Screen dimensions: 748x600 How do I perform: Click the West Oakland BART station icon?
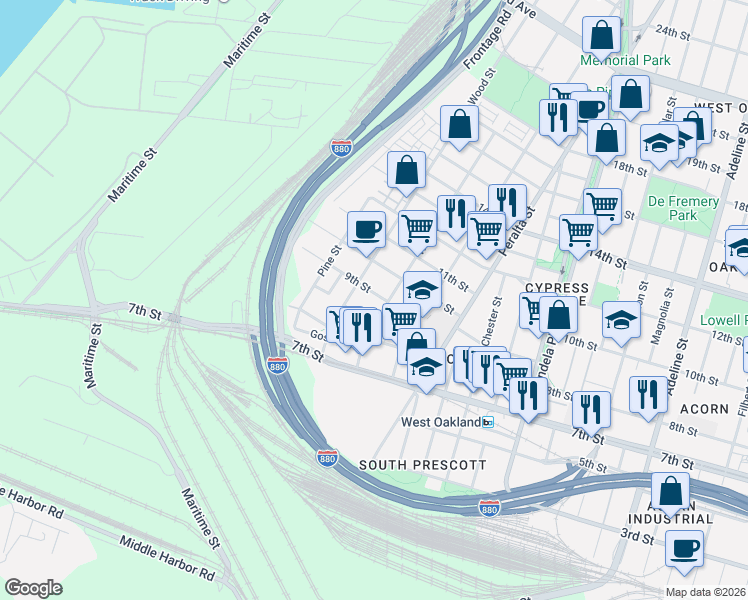coord(488,422)
